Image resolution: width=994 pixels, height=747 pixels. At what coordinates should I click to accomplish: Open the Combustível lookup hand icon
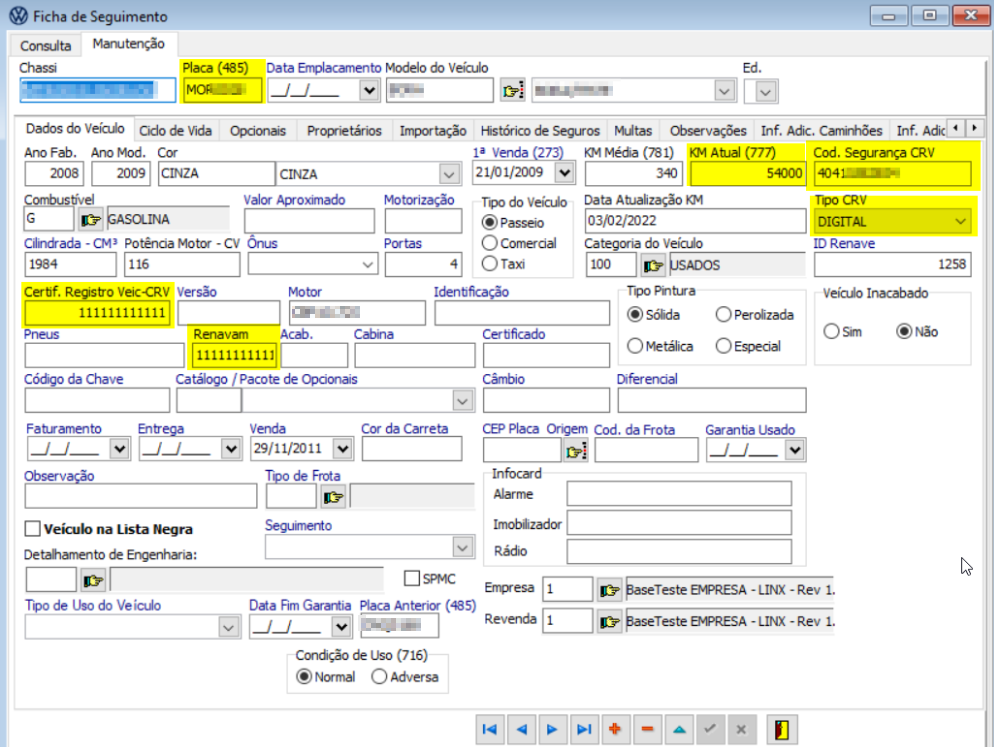[x=91, y=218]
